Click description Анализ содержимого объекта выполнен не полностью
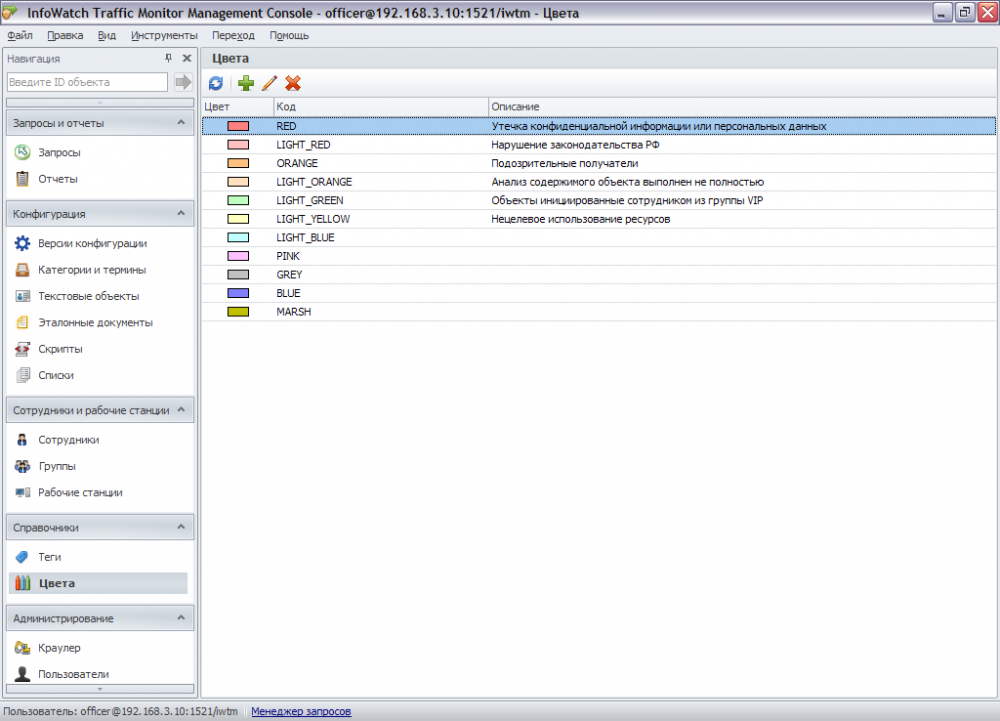Image resolution: width=1000 pixels, height=721 pixels. (x=628, y=182)
